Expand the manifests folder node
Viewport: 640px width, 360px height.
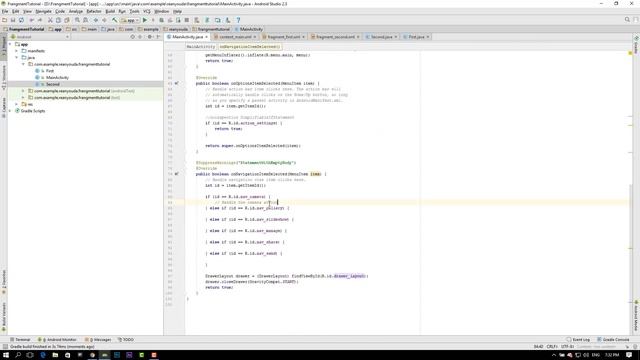(x=17, y=51)
